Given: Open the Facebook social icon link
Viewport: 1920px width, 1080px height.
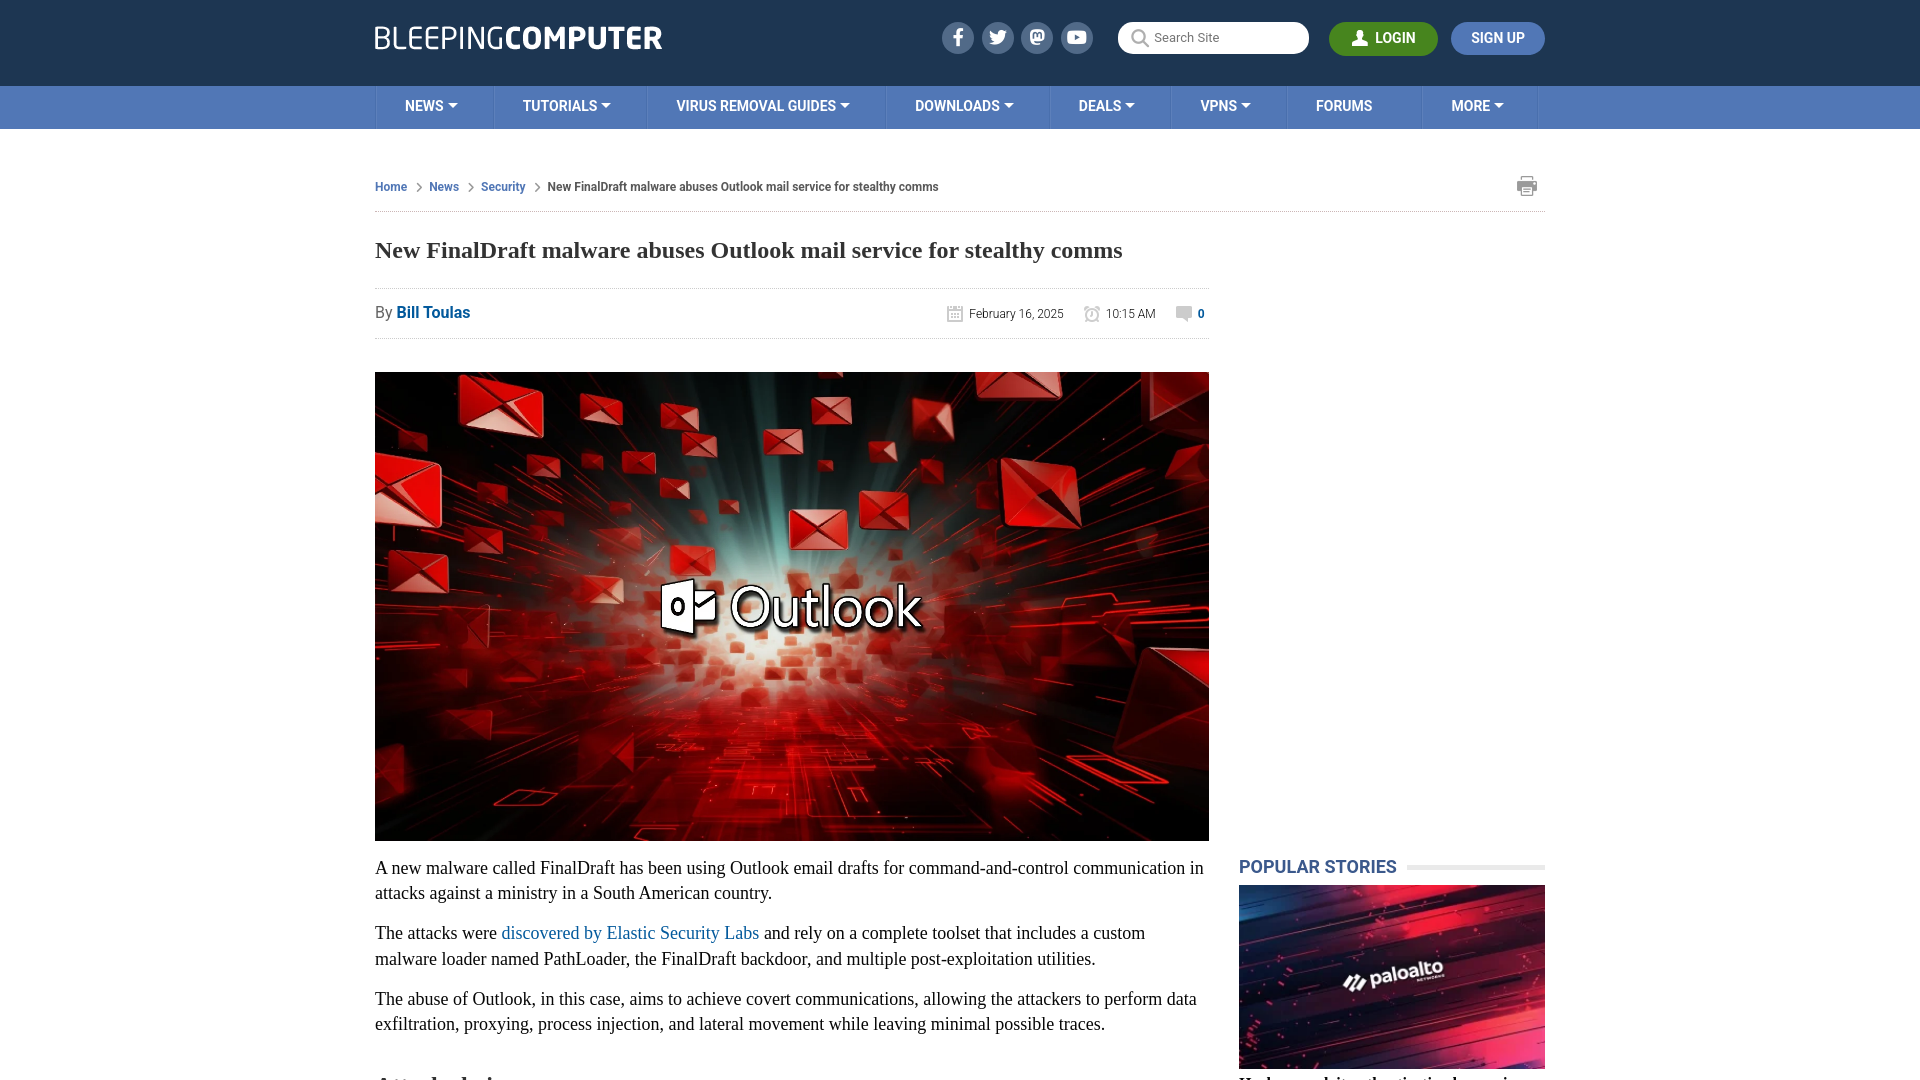Looking at the screenshot, I should click(957, 37).
